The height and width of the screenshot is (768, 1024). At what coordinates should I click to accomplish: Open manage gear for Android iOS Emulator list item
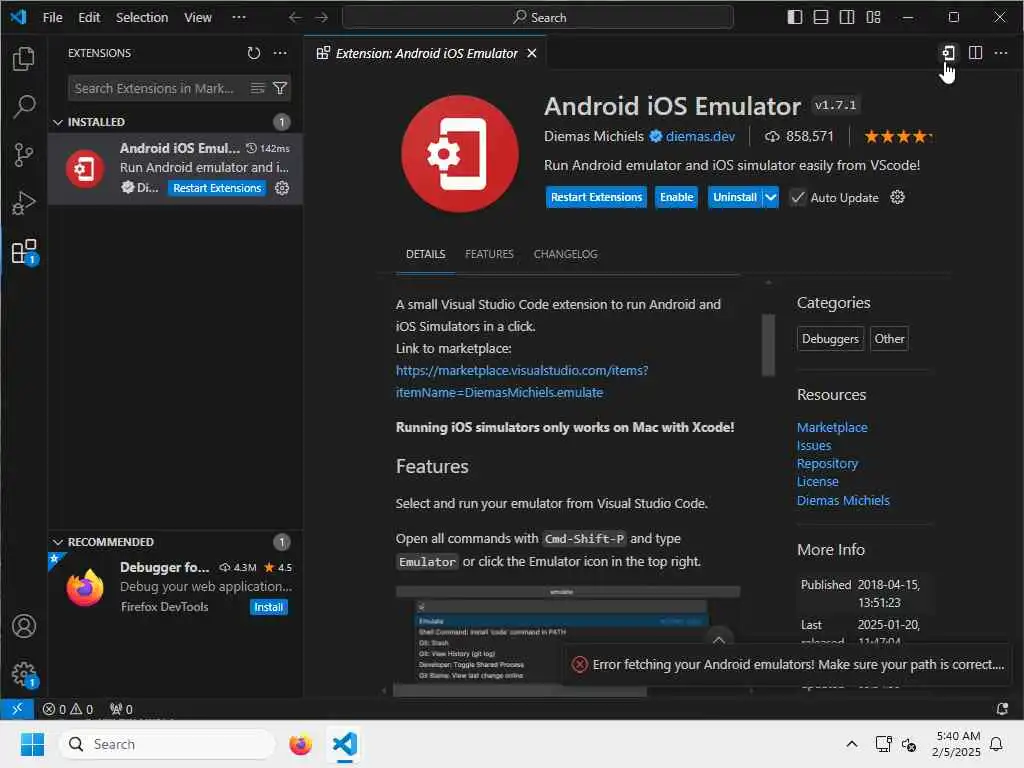[x=282, y=188]
